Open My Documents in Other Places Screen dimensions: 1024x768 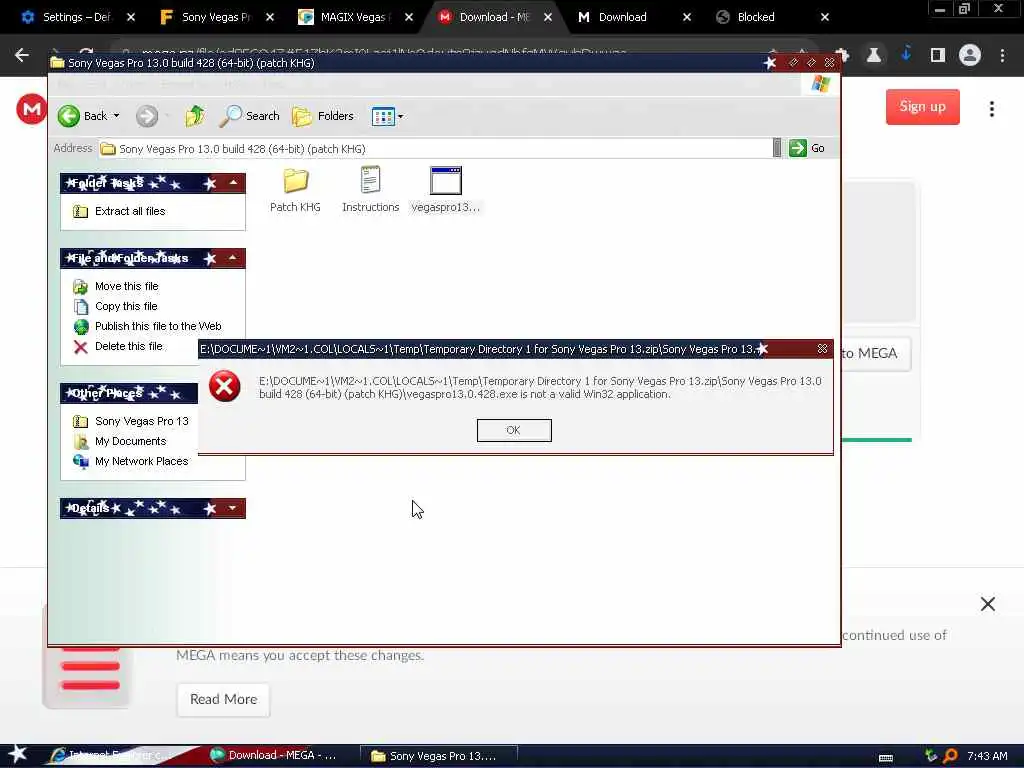click(131, 441)
